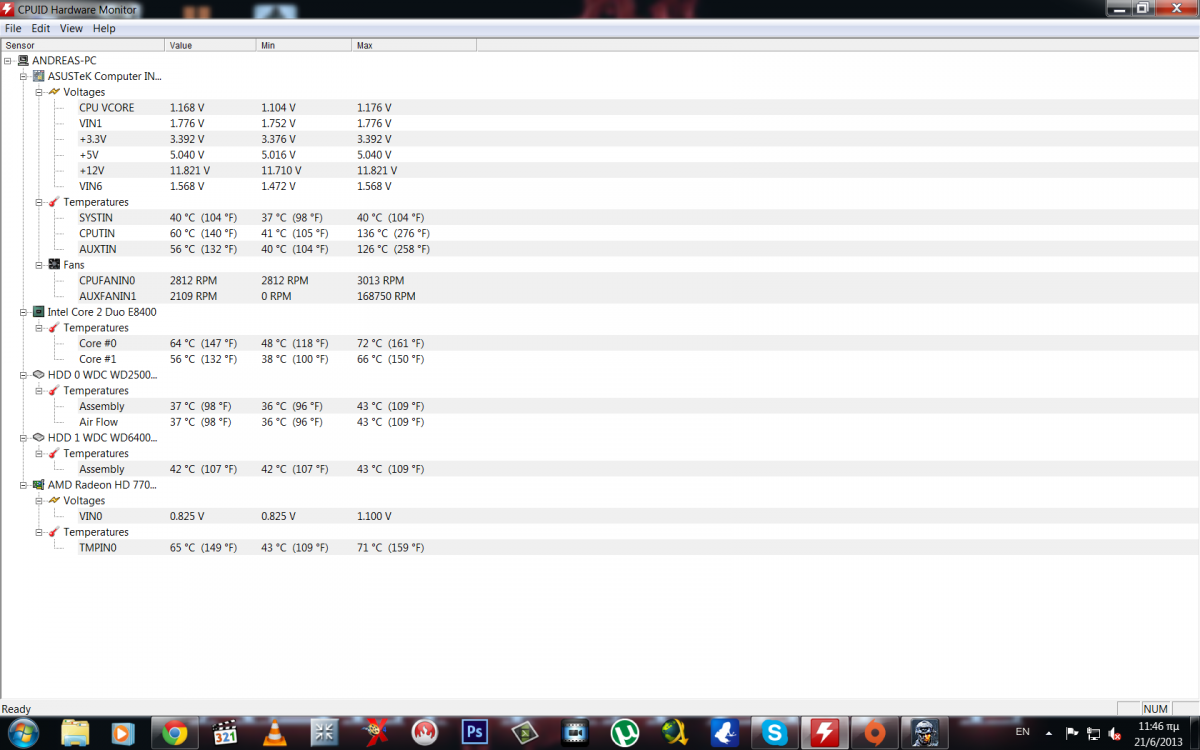Click the Min column header

click(x=304, y=45)
